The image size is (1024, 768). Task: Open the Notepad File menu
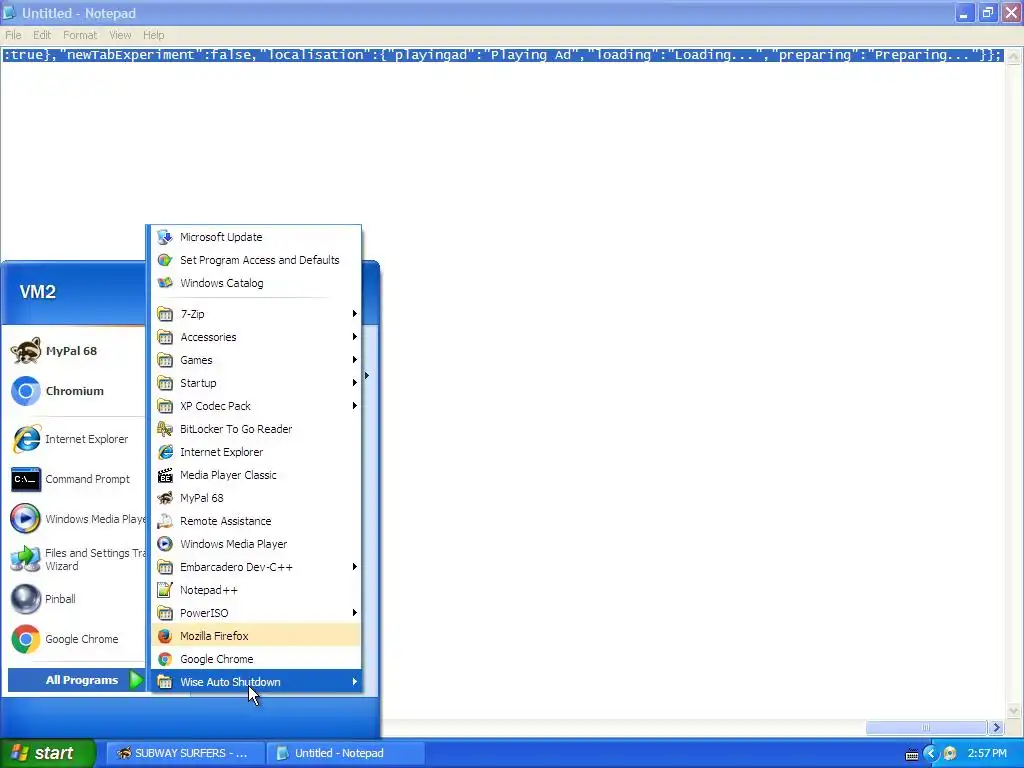(13, 35)
